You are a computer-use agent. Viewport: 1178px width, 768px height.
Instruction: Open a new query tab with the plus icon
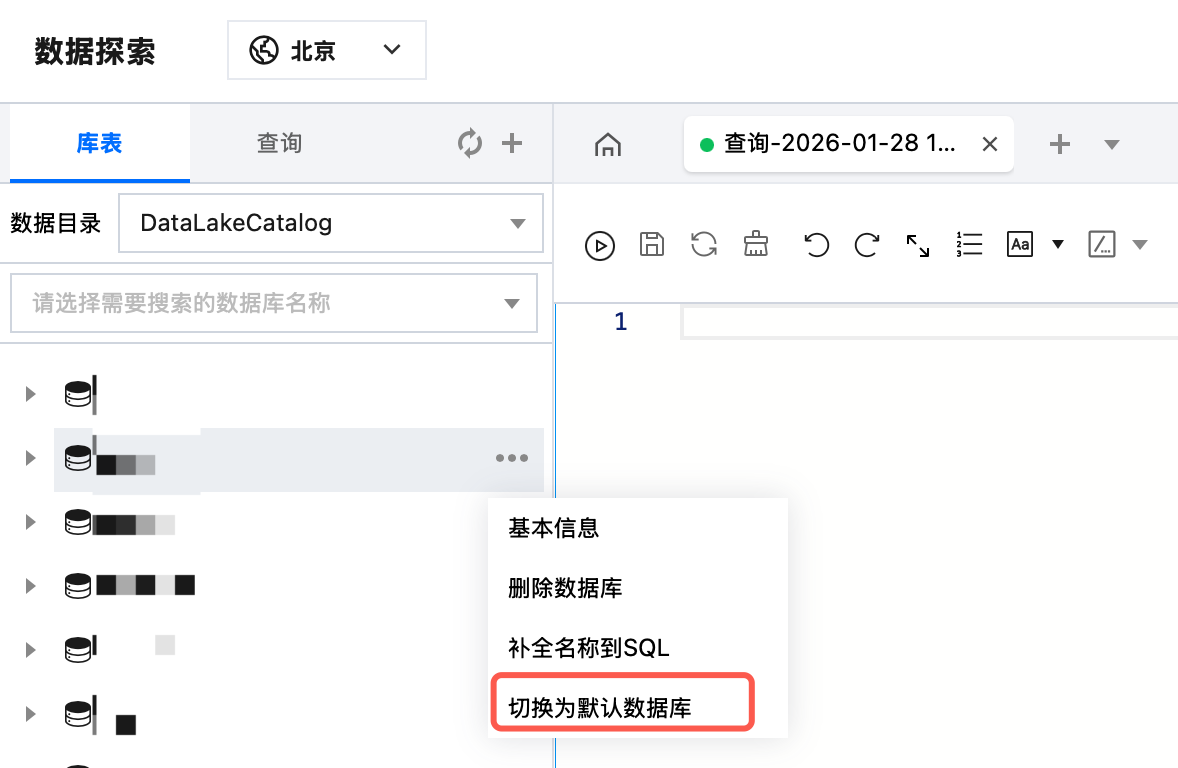(x=1059, y=144)
